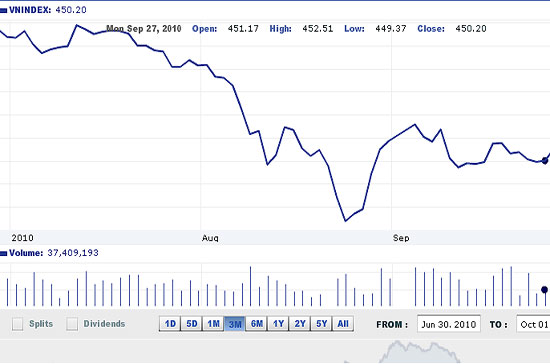This screenshot has height=364, width=550.
Task: Click the Sep label on the time axis
Action: point(401,238)
